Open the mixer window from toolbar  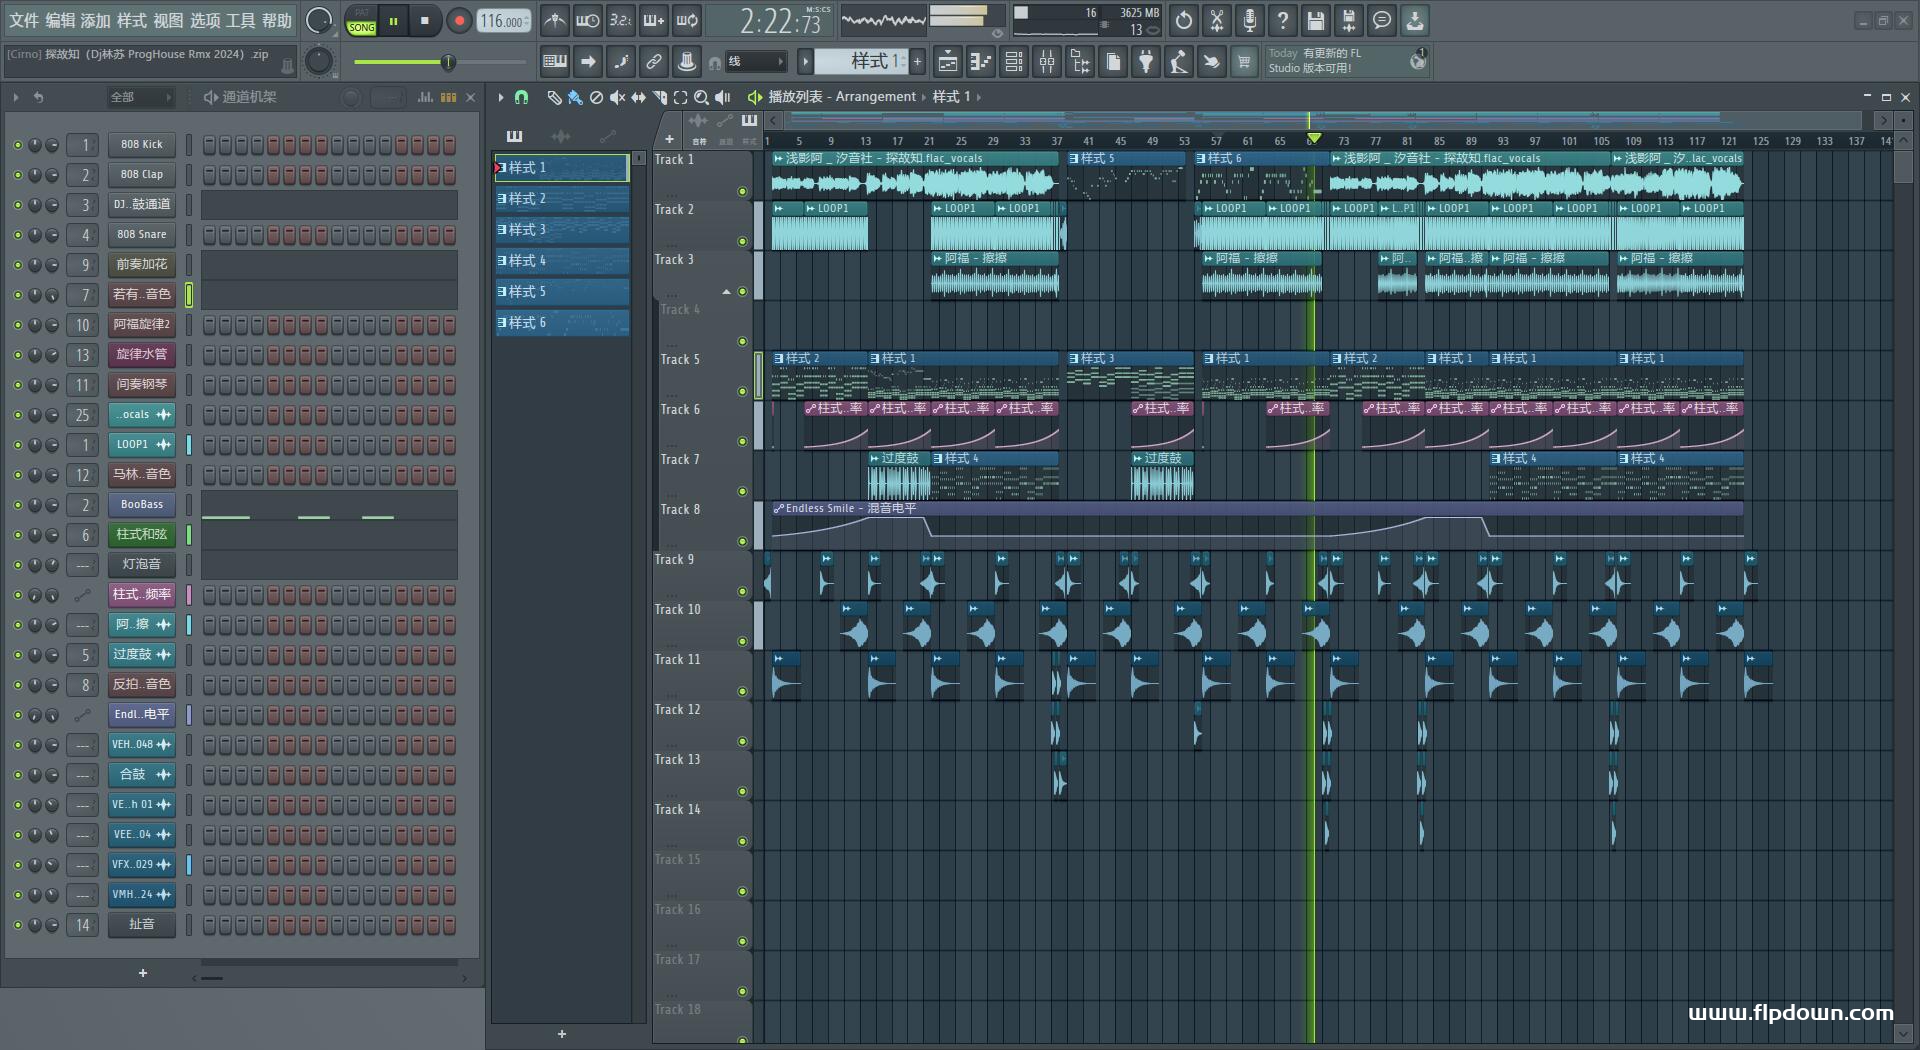[x=1047, y=63]
